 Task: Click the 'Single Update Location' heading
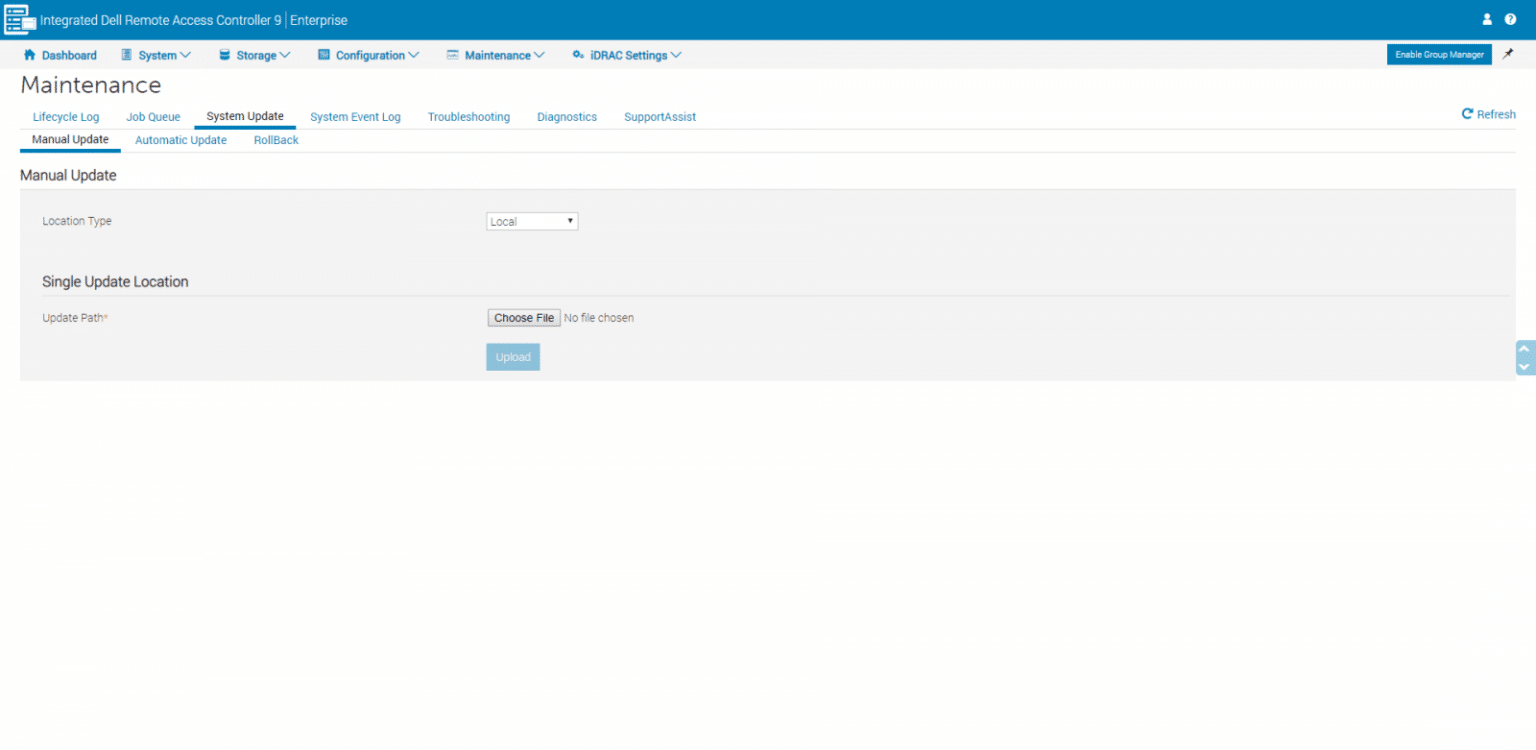[115, 282]
